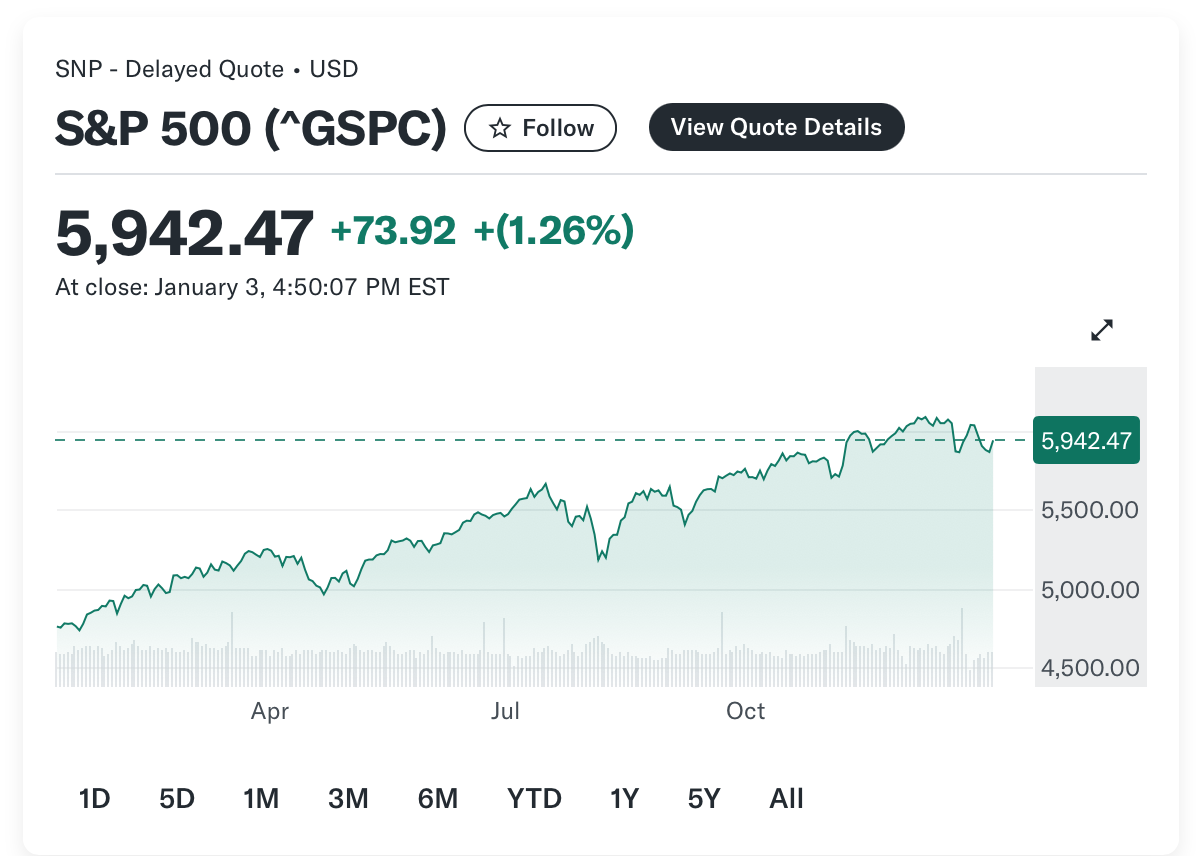Click the S&P 500 (^GSPC) title
The width and height of the screenshot is (1196, 856).
pos(250,128)
